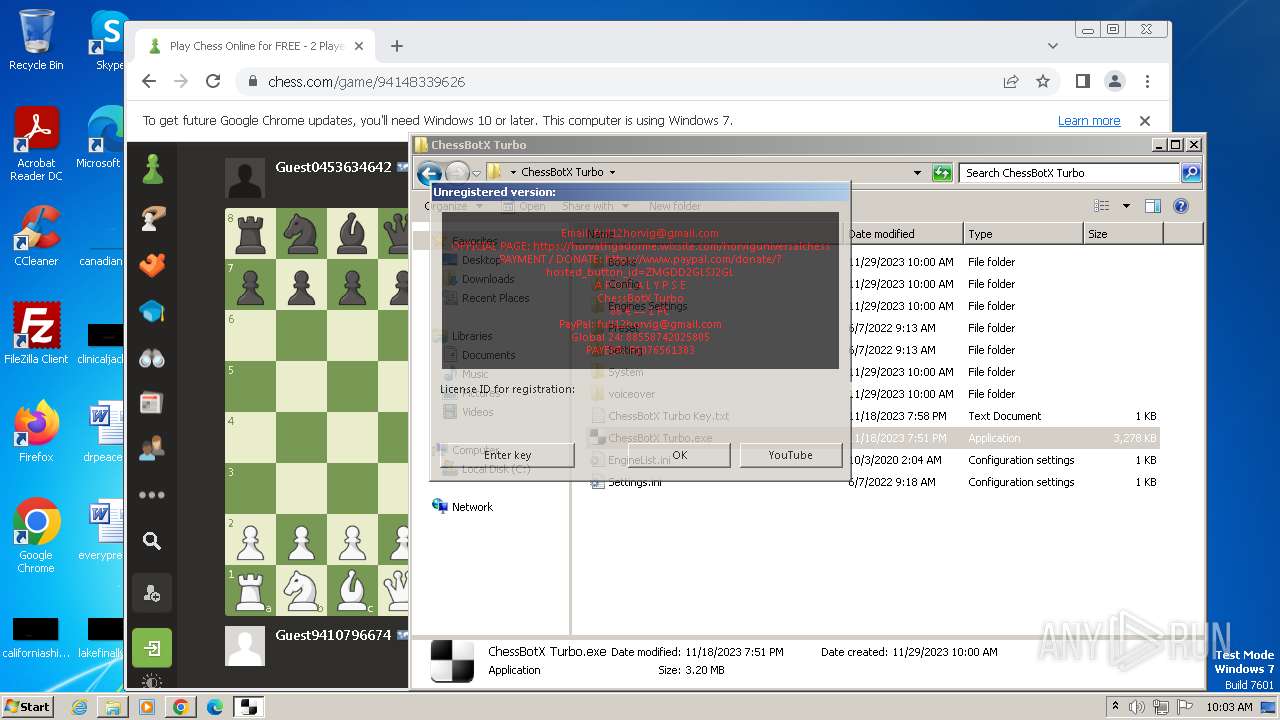Click Internet Explorer taskbar icon
The width and height of the screenshot is (1280, 720).
79,707
